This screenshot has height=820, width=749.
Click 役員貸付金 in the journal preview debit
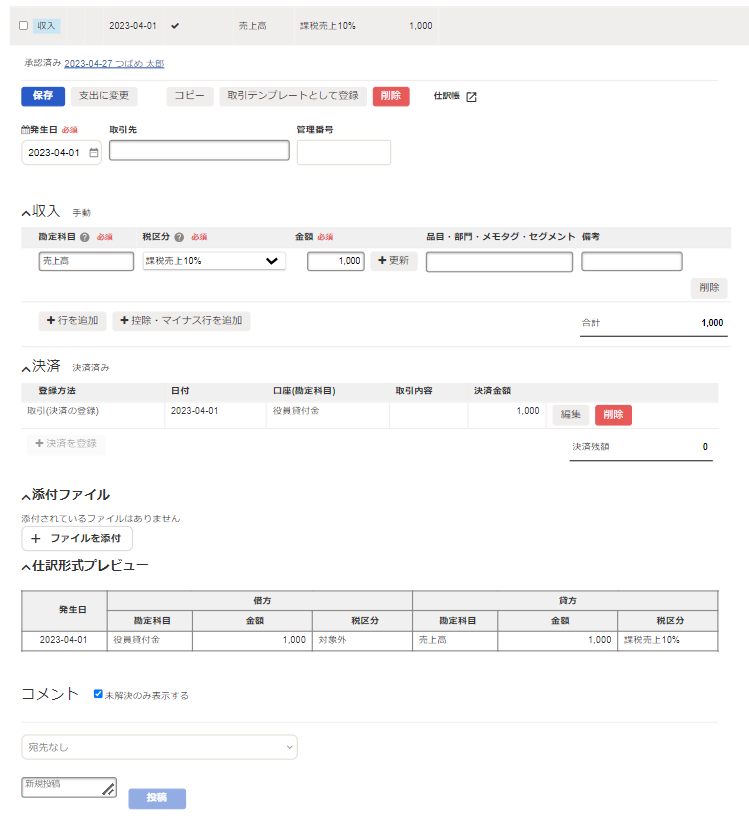(137, 640)
